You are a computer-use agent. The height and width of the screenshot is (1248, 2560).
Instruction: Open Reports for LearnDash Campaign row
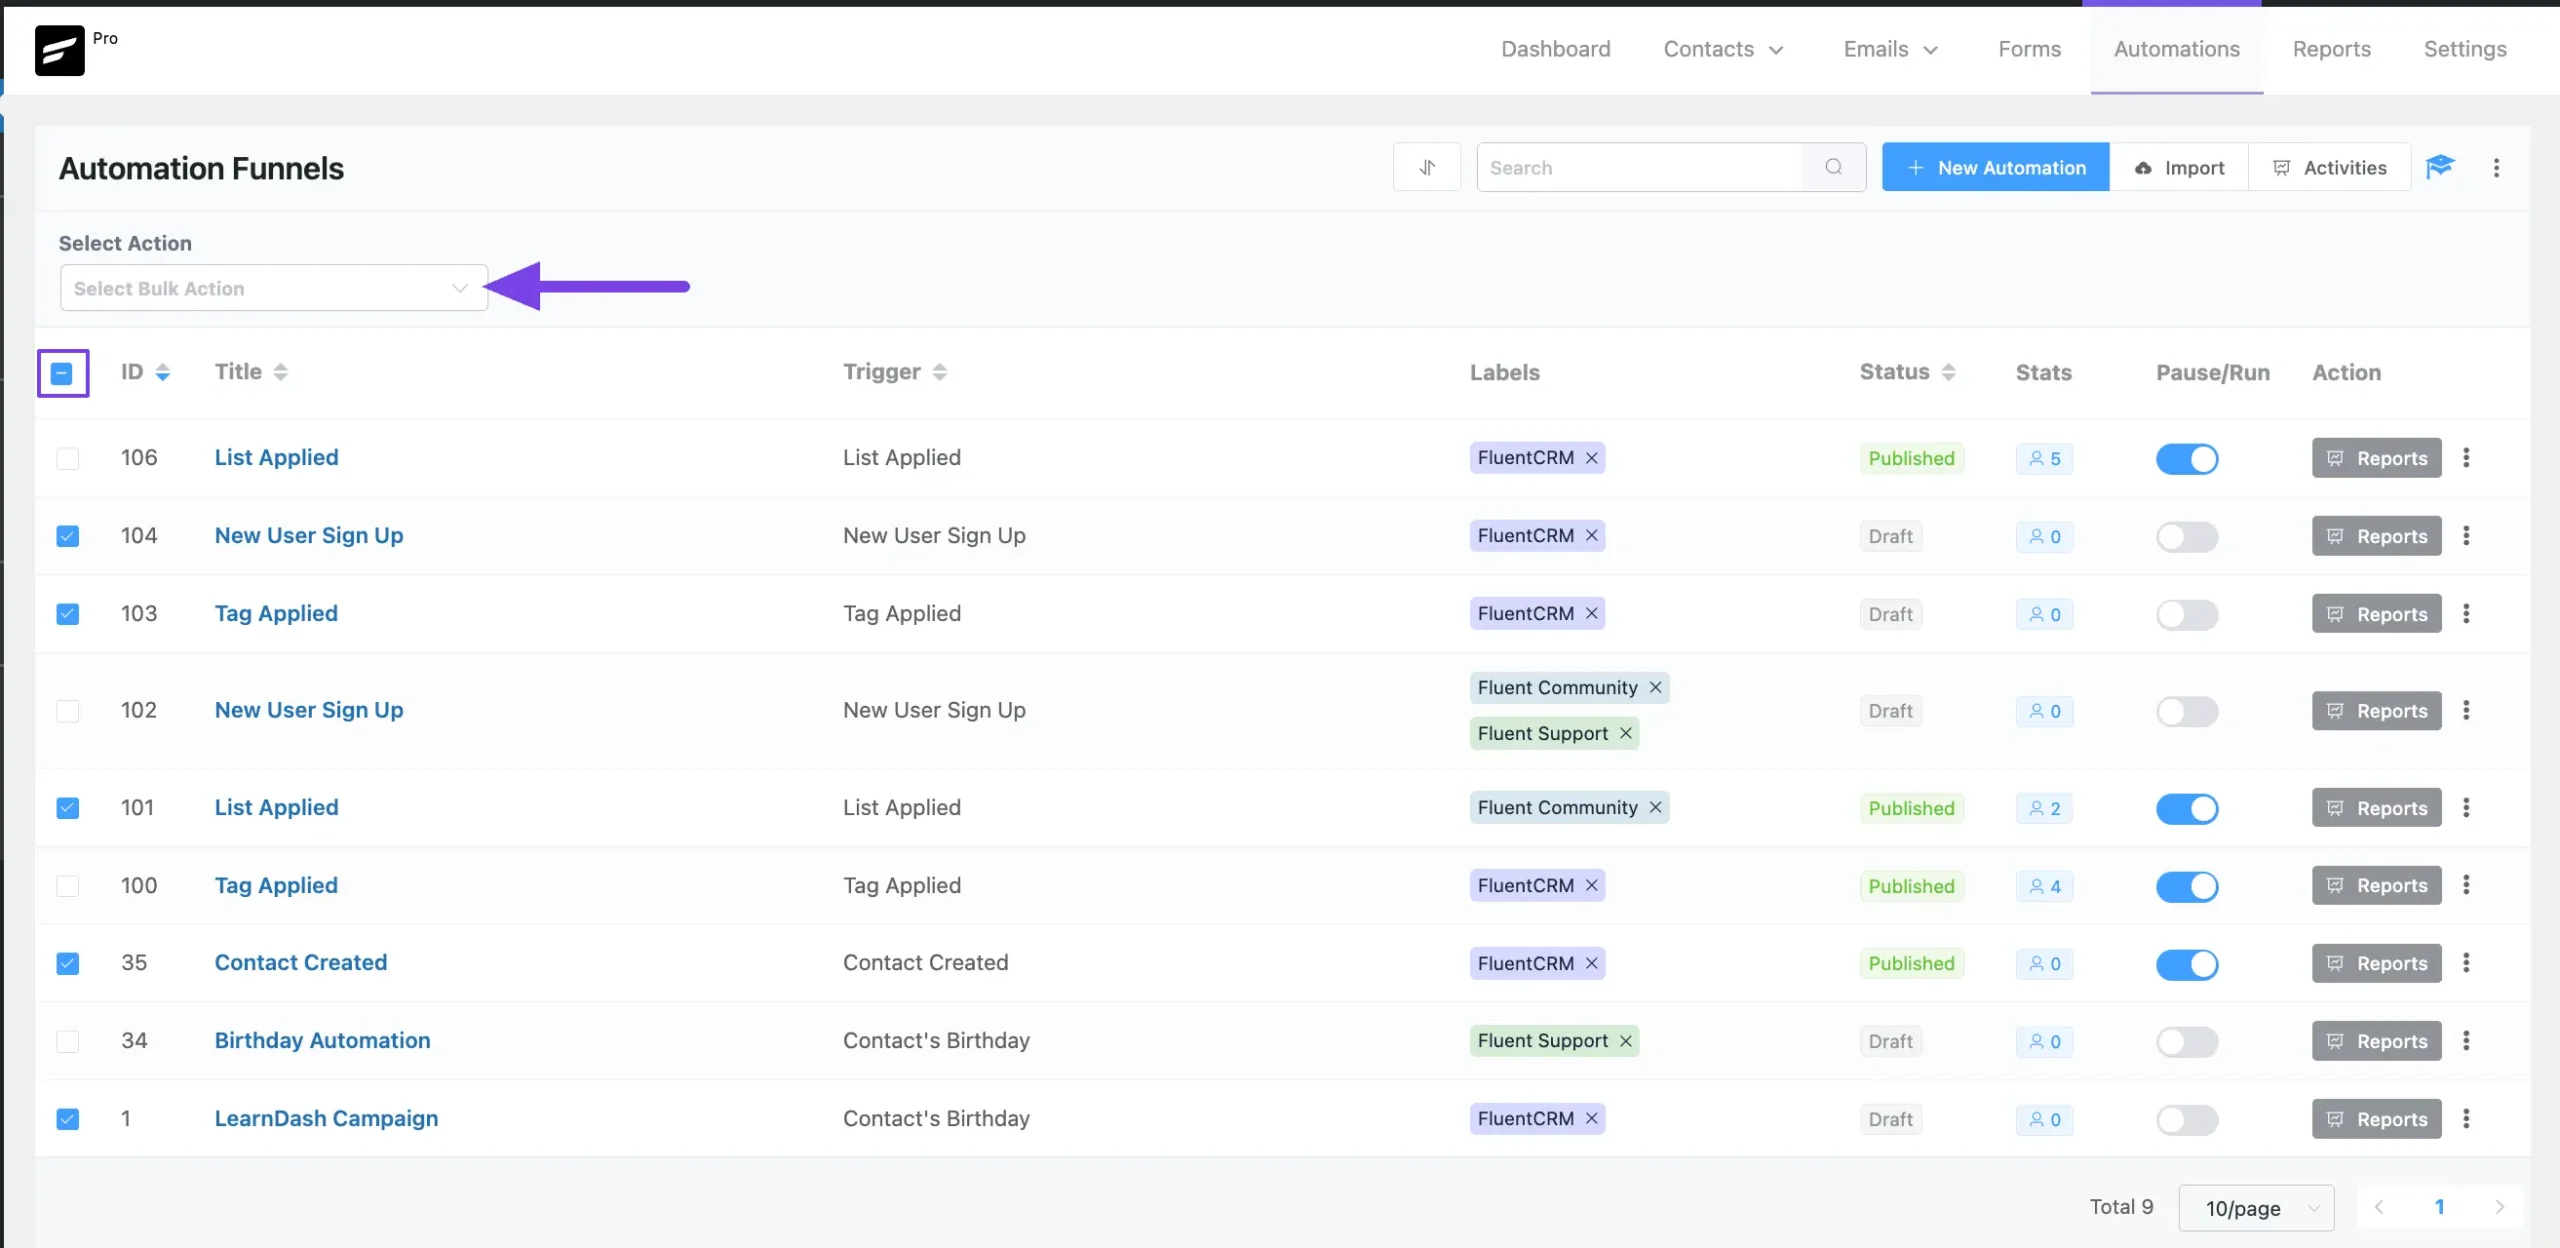tap(2376, 1119)
